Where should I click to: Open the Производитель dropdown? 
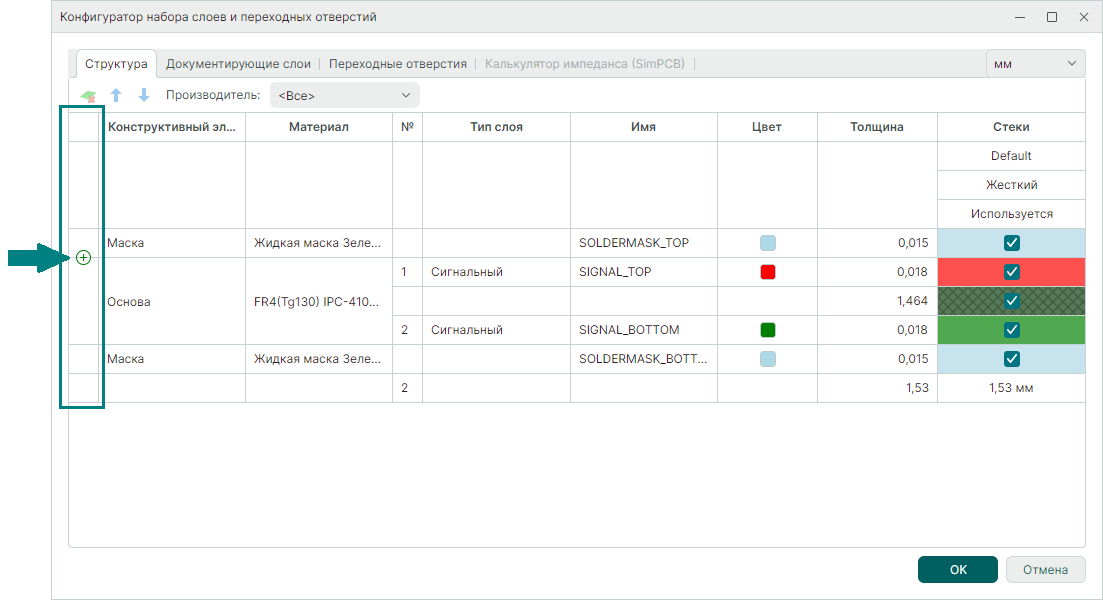click(344, 96)
